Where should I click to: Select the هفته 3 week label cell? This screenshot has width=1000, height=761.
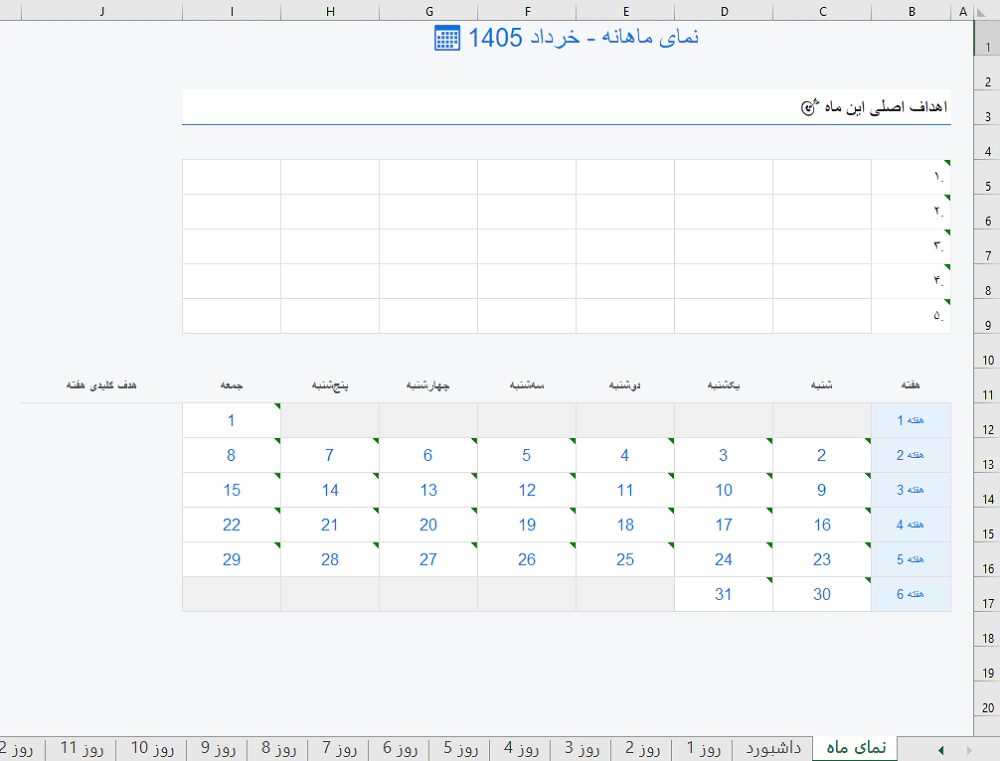[911, 490]
